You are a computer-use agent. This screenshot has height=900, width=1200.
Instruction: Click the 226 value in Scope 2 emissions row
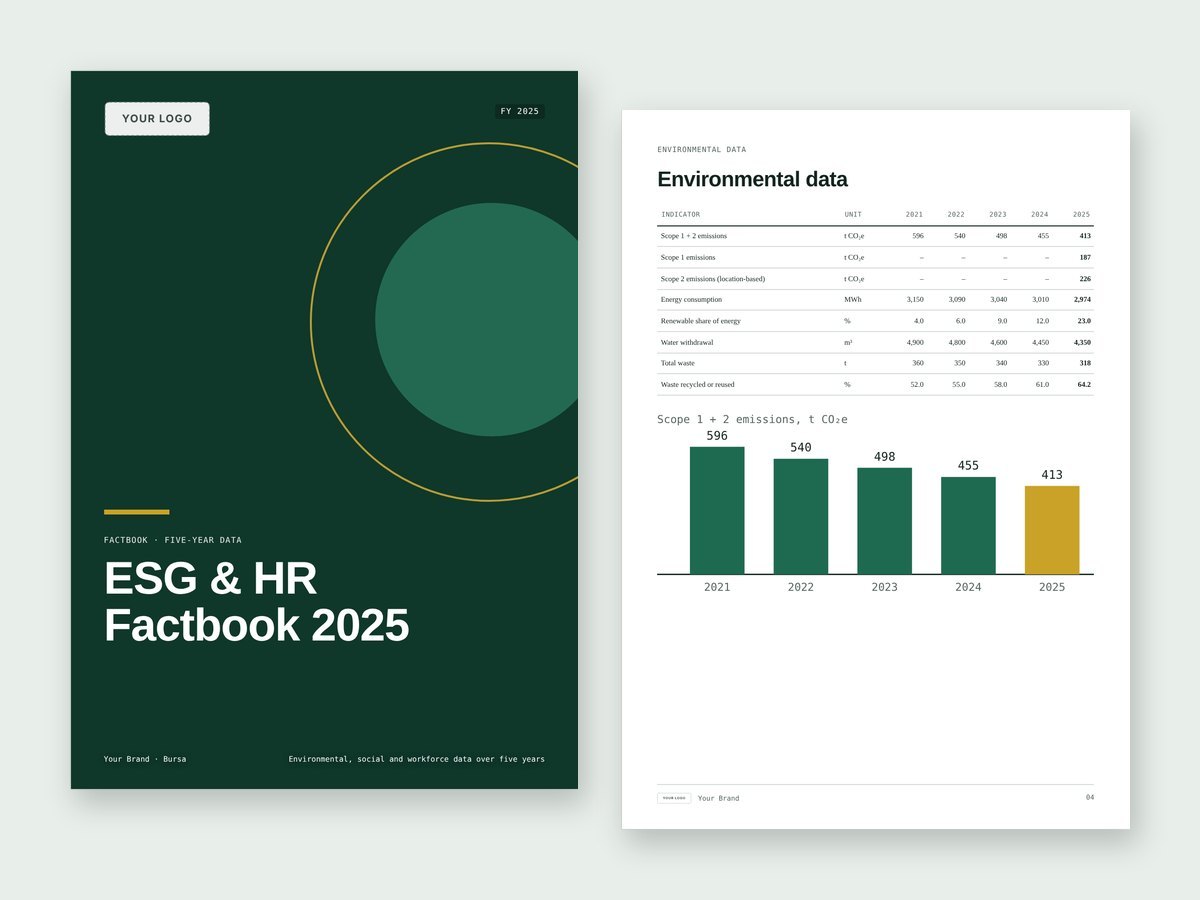(1085, 279)
